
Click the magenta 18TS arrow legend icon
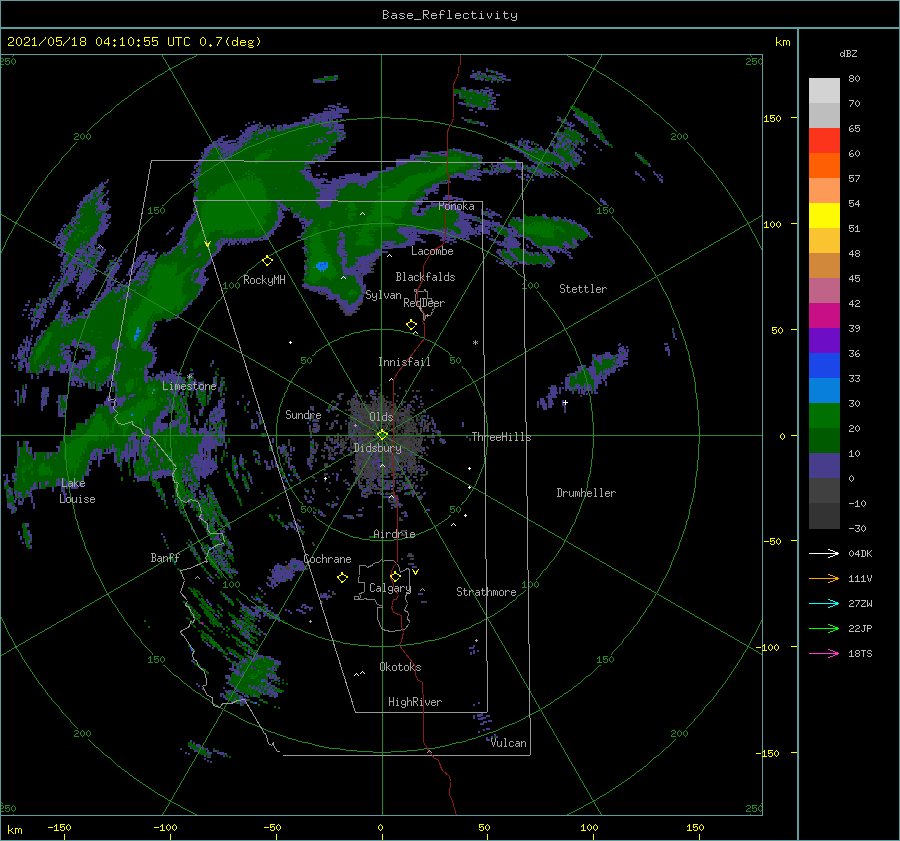tap(824, 653)
